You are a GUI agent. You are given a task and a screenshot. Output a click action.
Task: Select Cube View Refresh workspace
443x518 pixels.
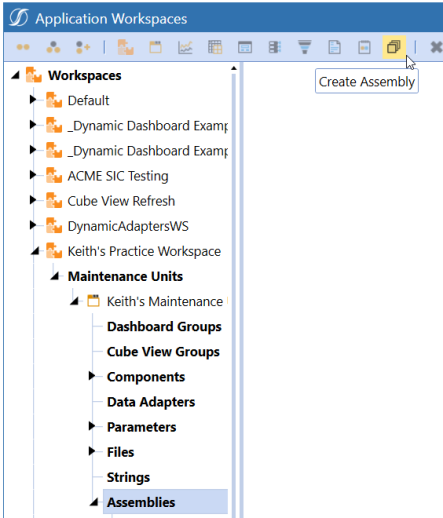[x=121, y=201]
